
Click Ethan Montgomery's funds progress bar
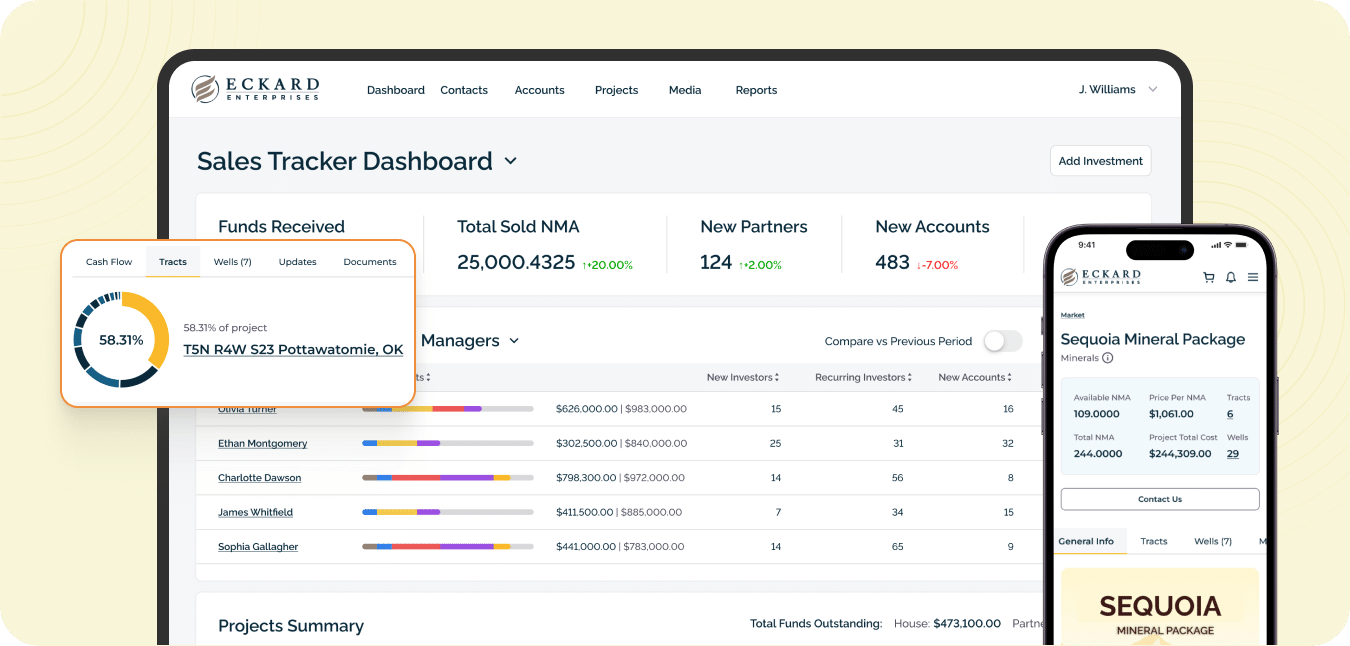pyautogui.click(x=448, y=443)
